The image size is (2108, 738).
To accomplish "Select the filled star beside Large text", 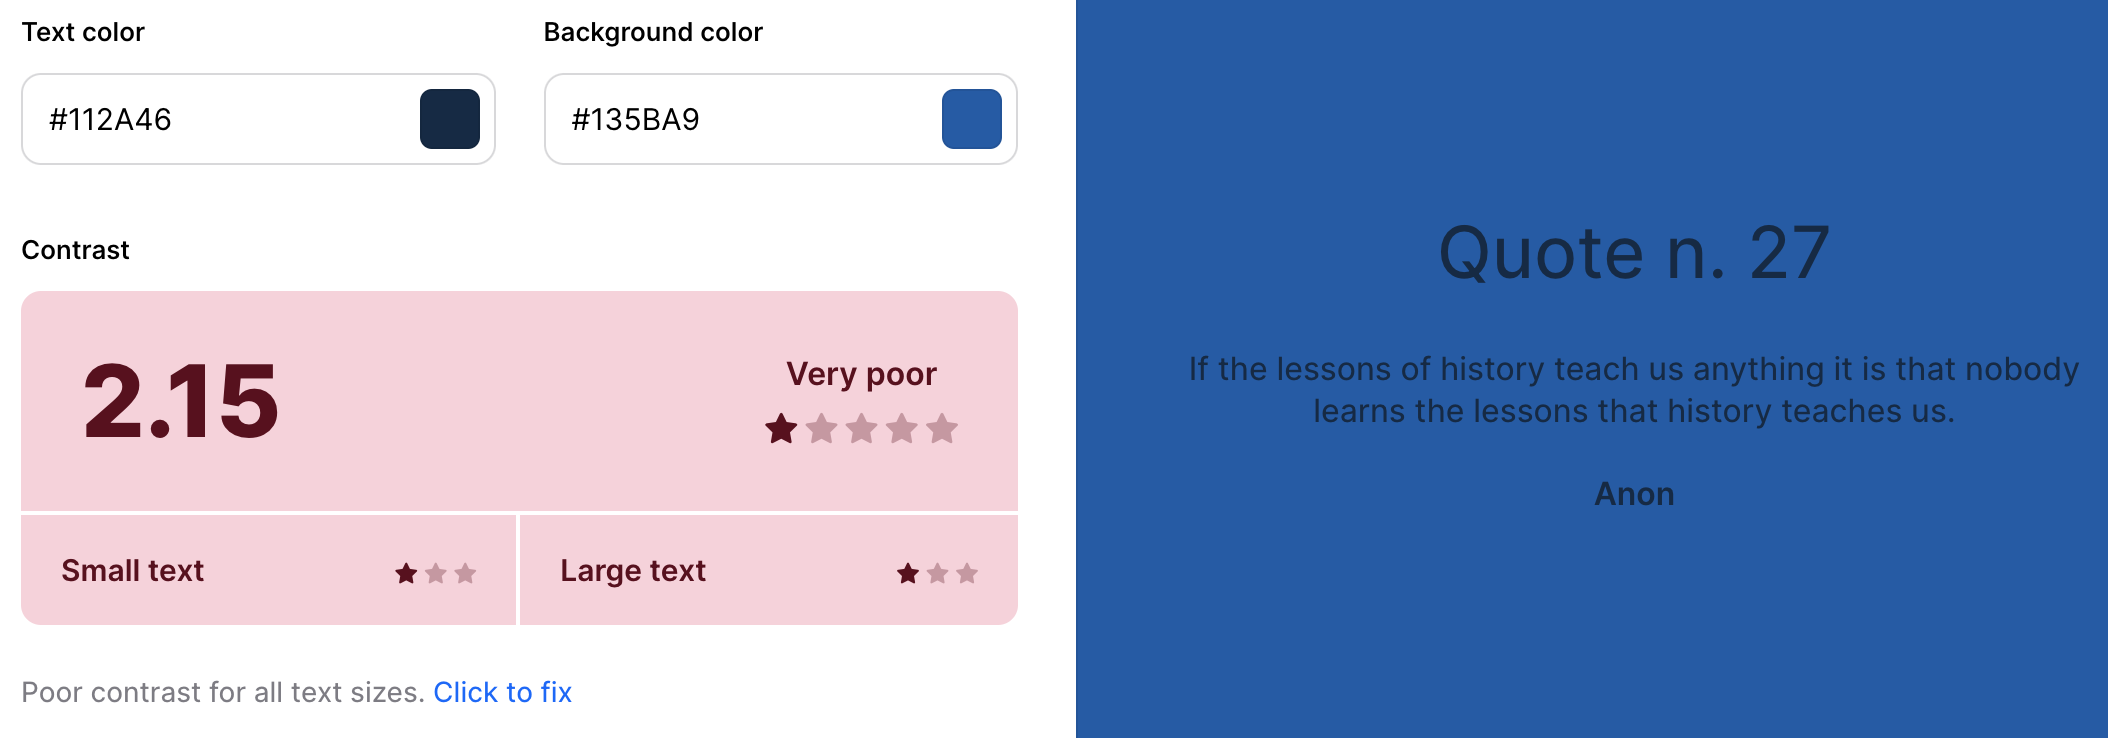I will 907,573.
